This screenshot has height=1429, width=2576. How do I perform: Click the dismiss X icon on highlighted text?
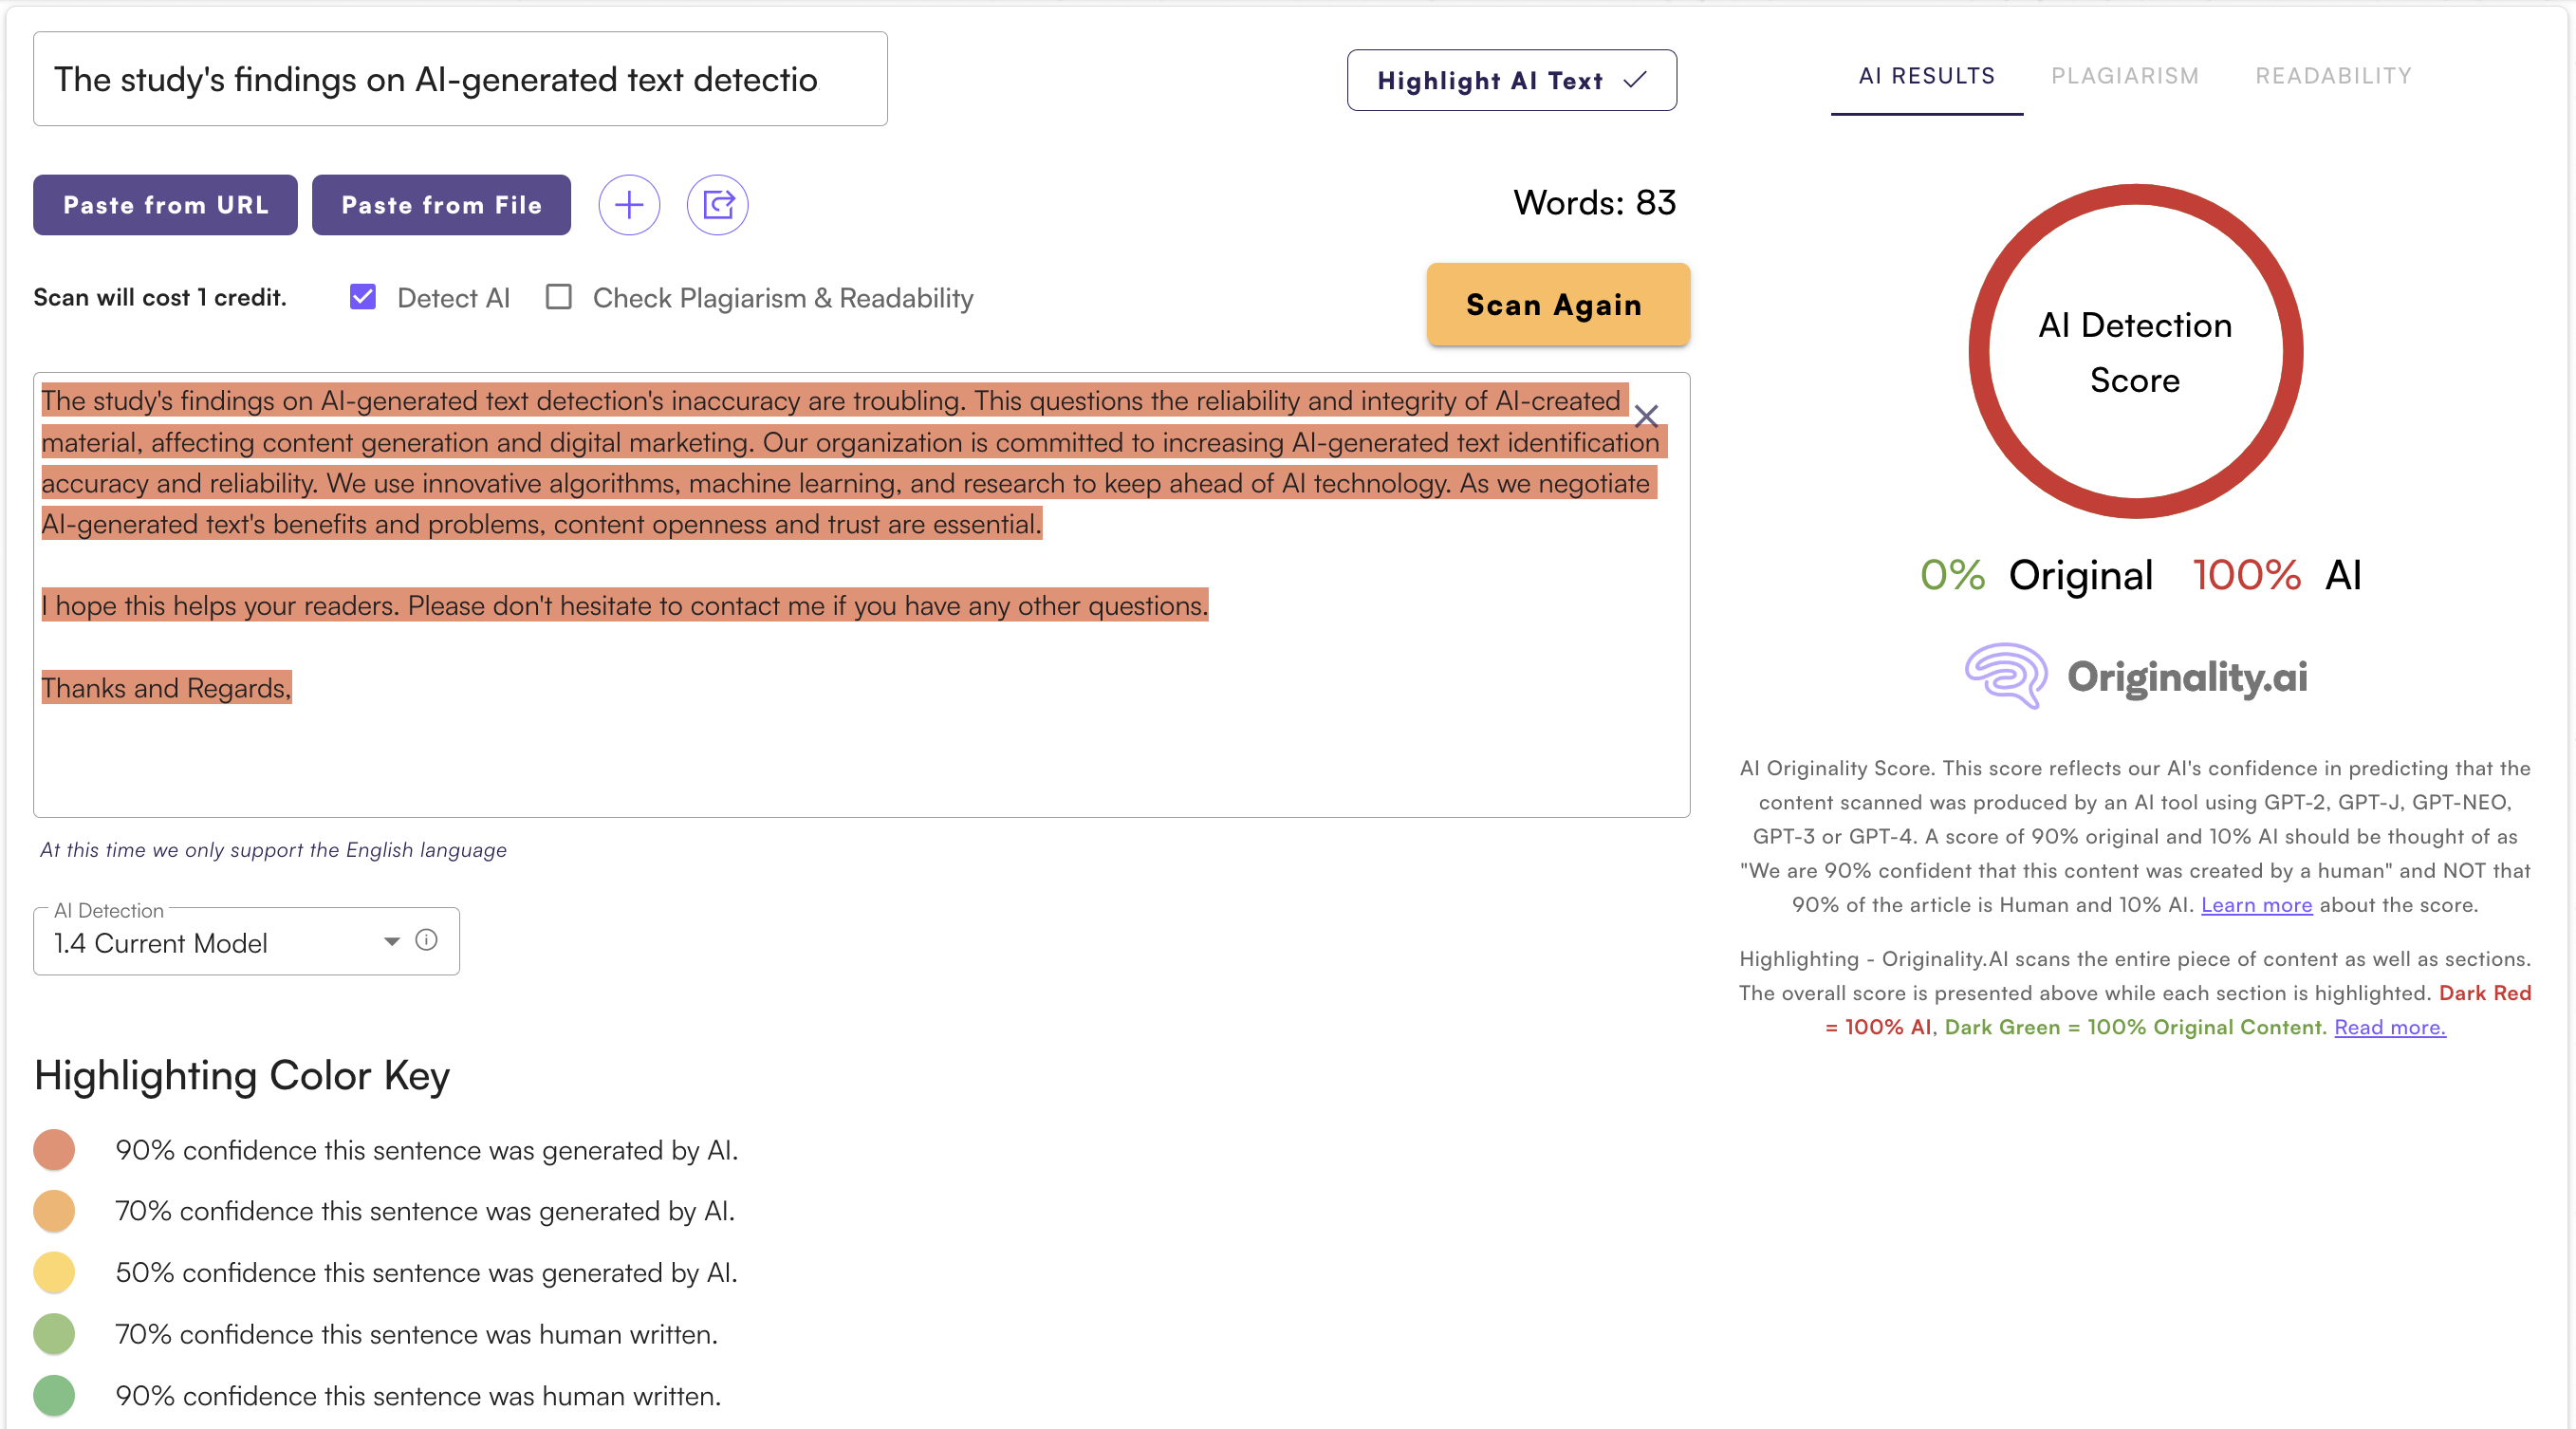point(1645,418)
